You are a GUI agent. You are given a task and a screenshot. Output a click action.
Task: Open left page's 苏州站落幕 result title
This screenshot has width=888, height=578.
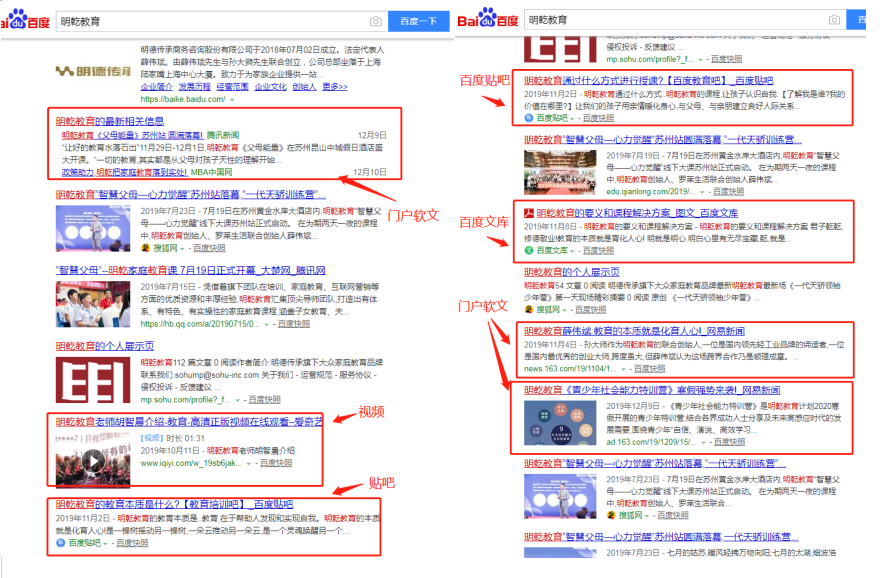(x=191, y=194)
